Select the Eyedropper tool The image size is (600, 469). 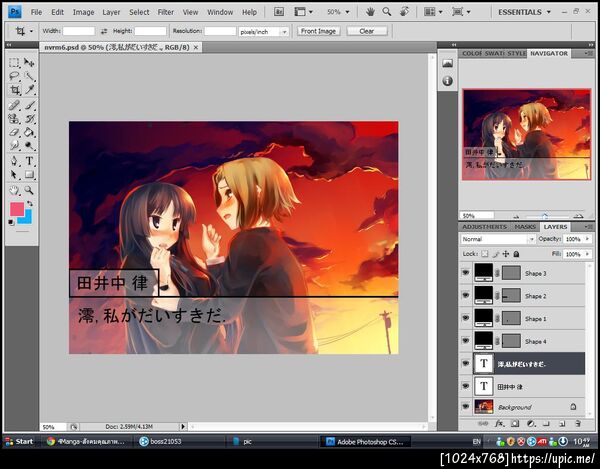pos(29,90)
